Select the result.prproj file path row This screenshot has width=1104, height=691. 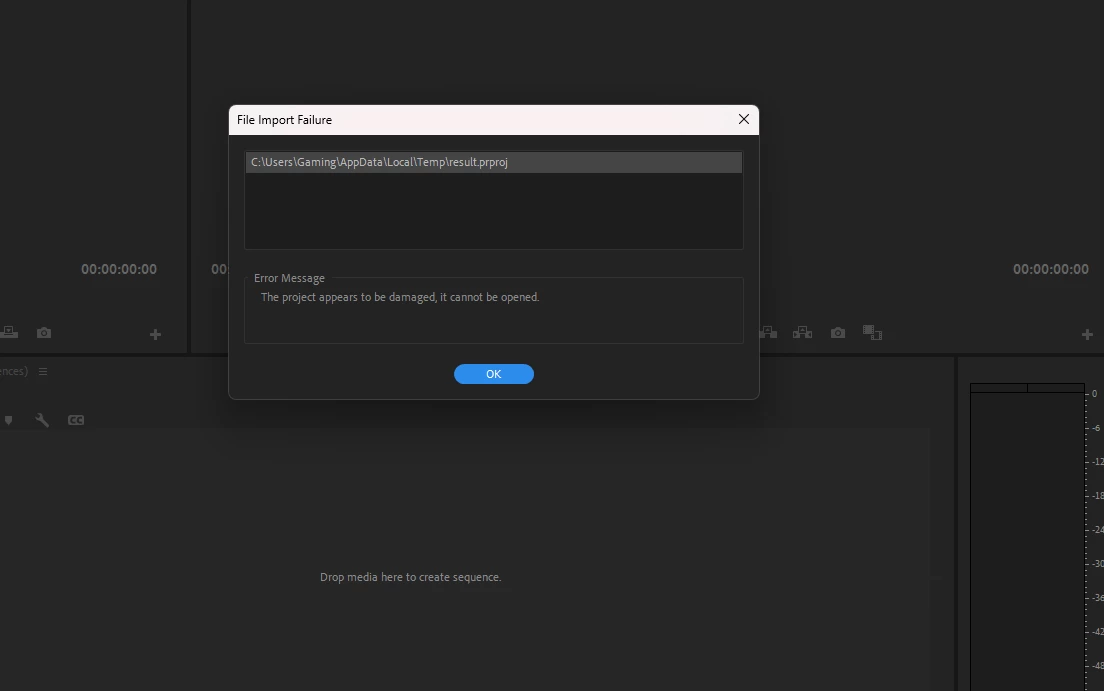point(494,162)
